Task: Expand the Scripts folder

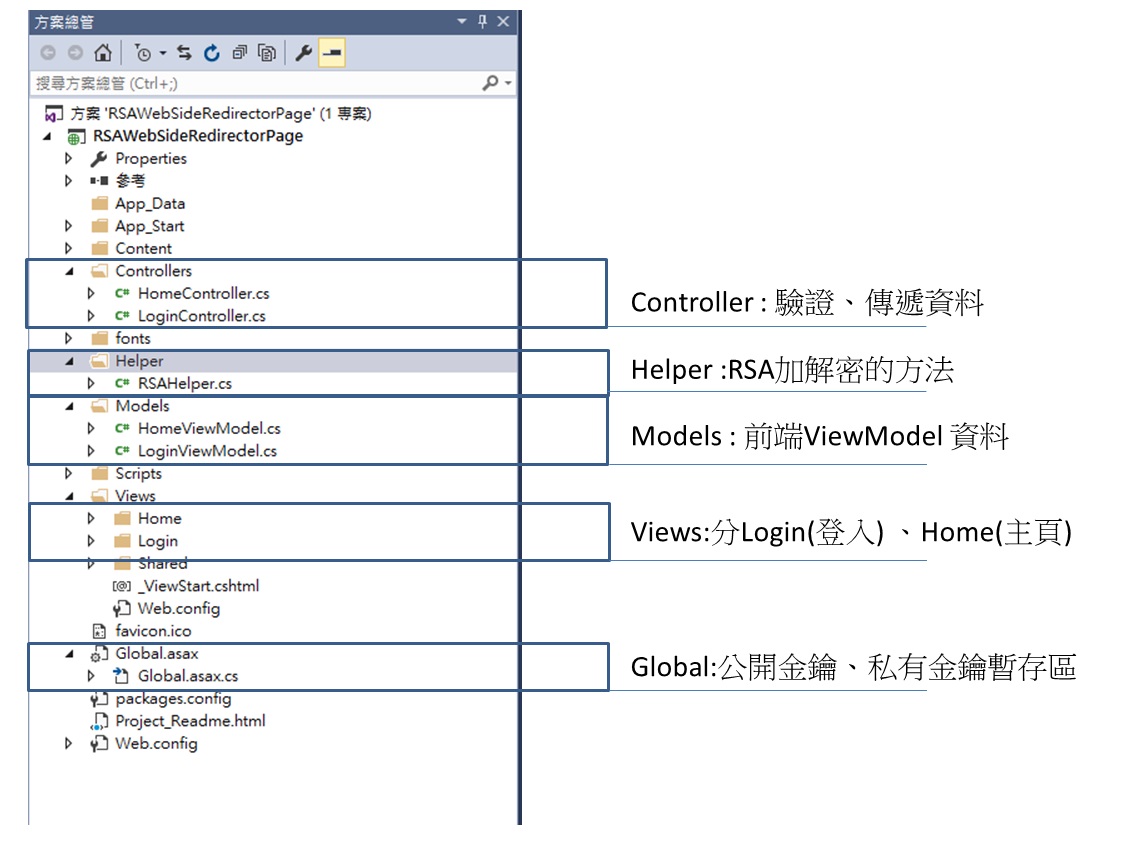Action: pos(68,473)
